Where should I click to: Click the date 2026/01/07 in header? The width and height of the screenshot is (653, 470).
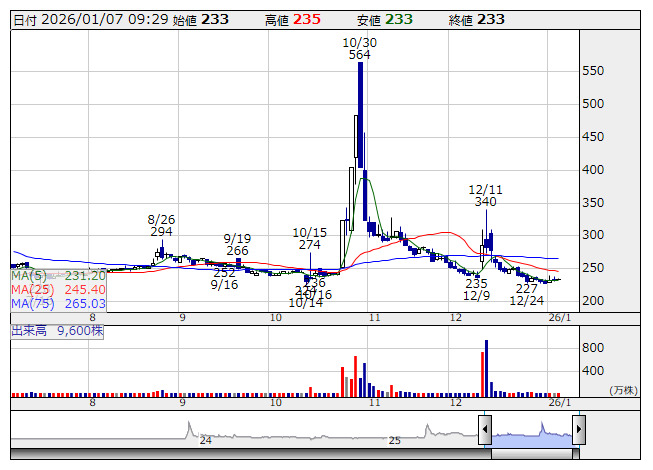point(86,19)
